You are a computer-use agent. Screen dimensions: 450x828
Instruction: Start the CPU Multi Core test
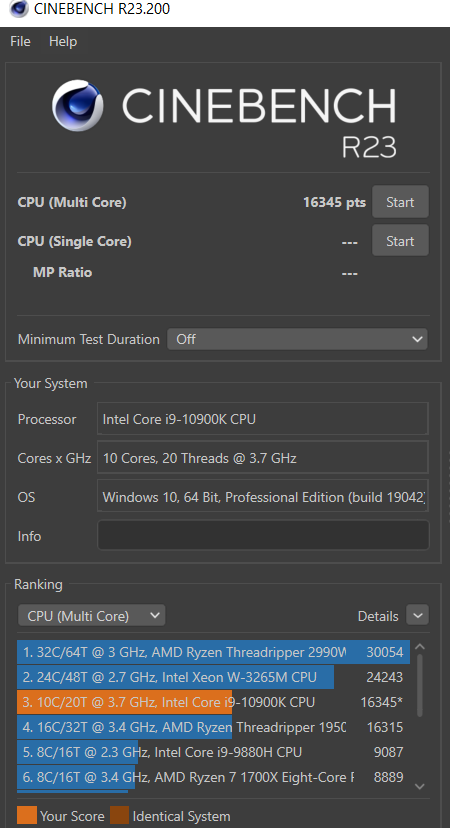click(x=400, y=202)
